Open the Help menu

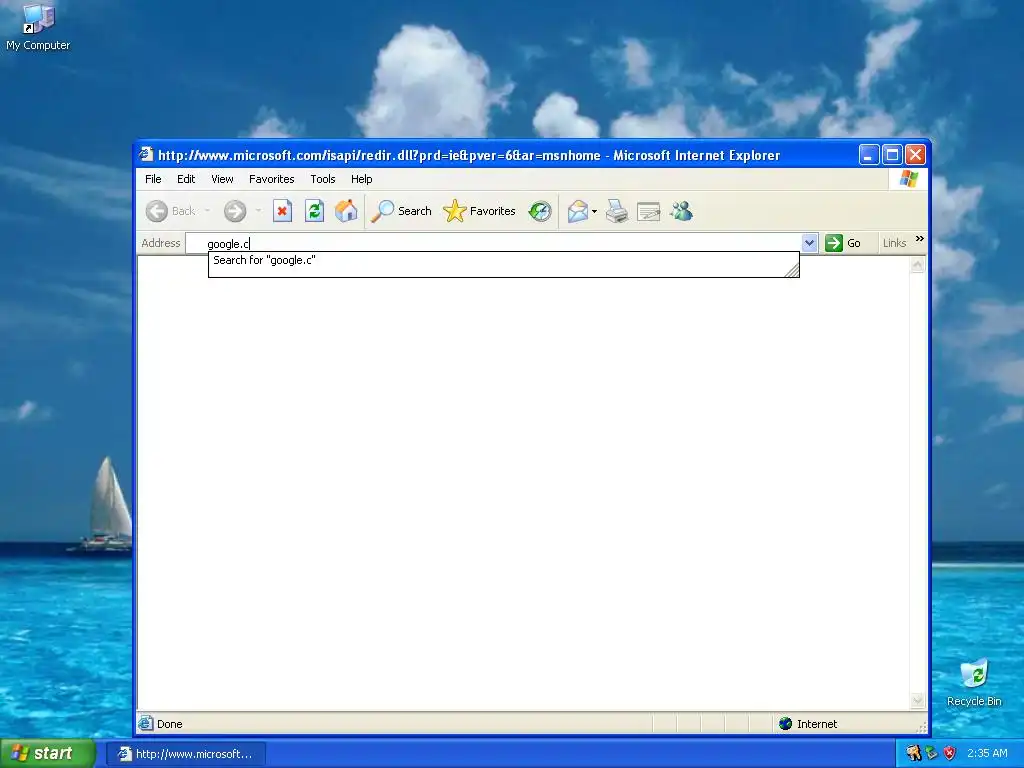tap(361, 179)
